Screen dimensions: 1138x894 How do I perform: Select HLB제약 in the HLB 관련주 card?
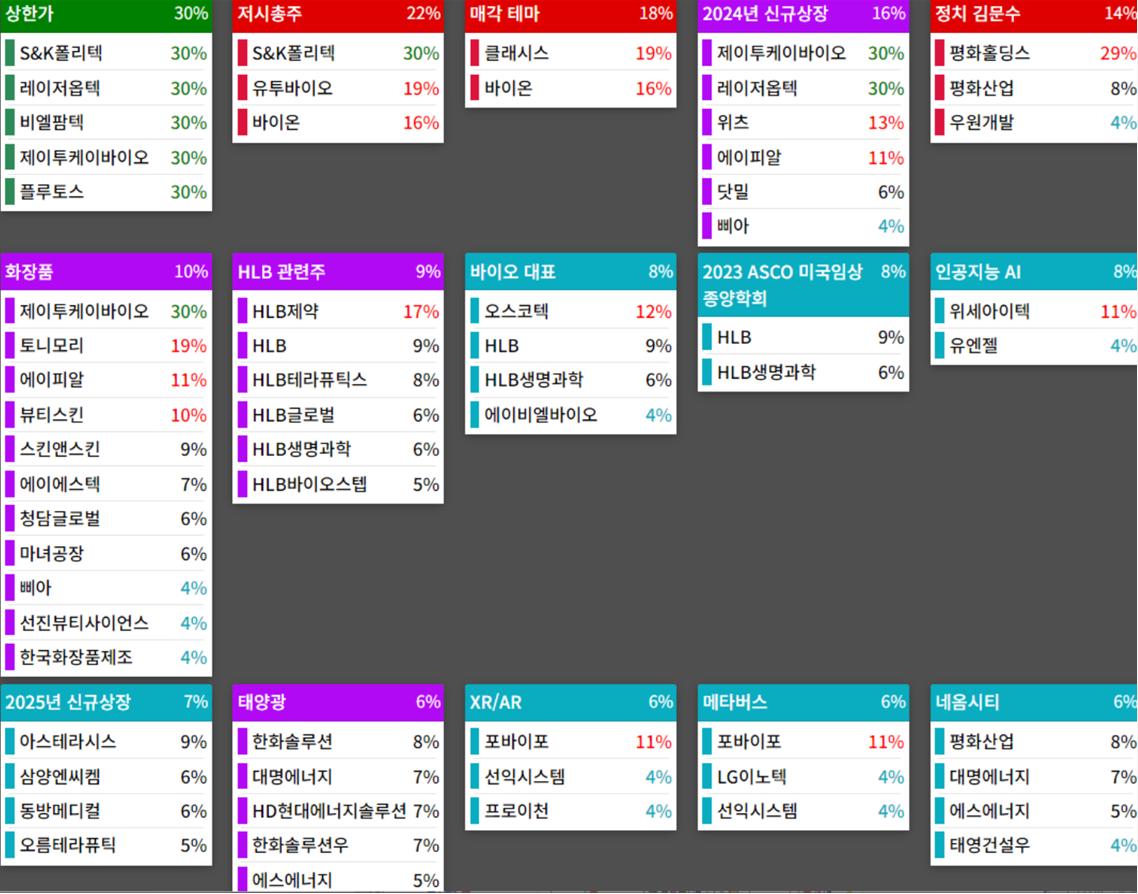point(337,311)
